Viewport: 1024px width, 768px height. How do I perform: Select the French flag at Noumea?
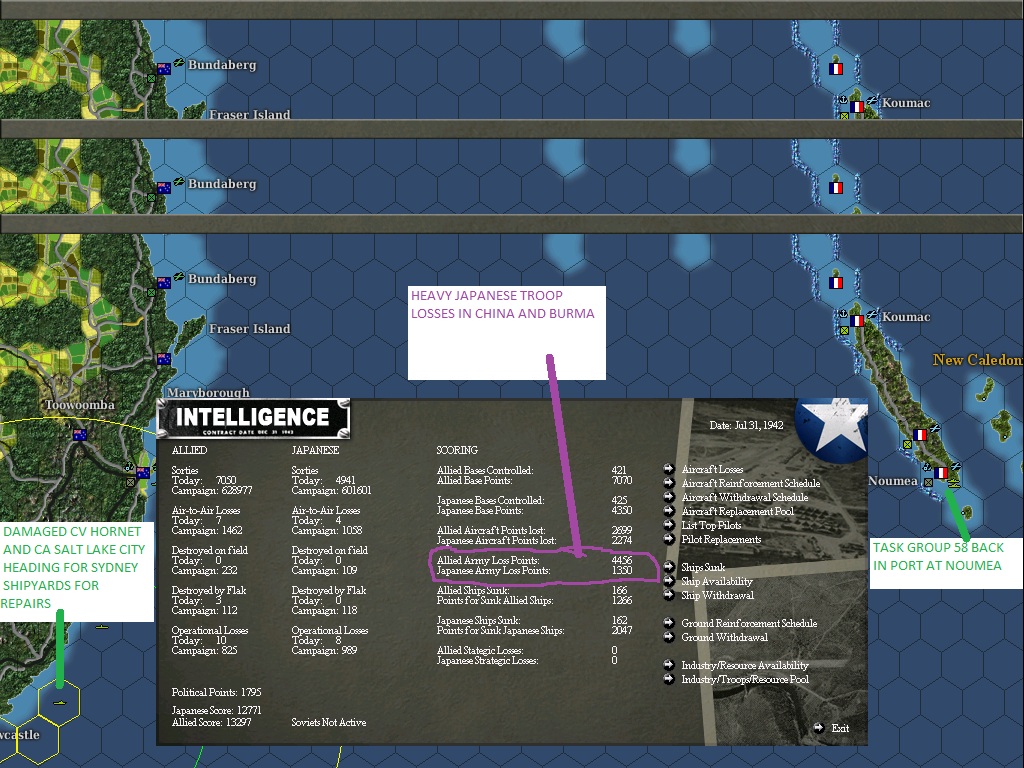pos(941,473)
